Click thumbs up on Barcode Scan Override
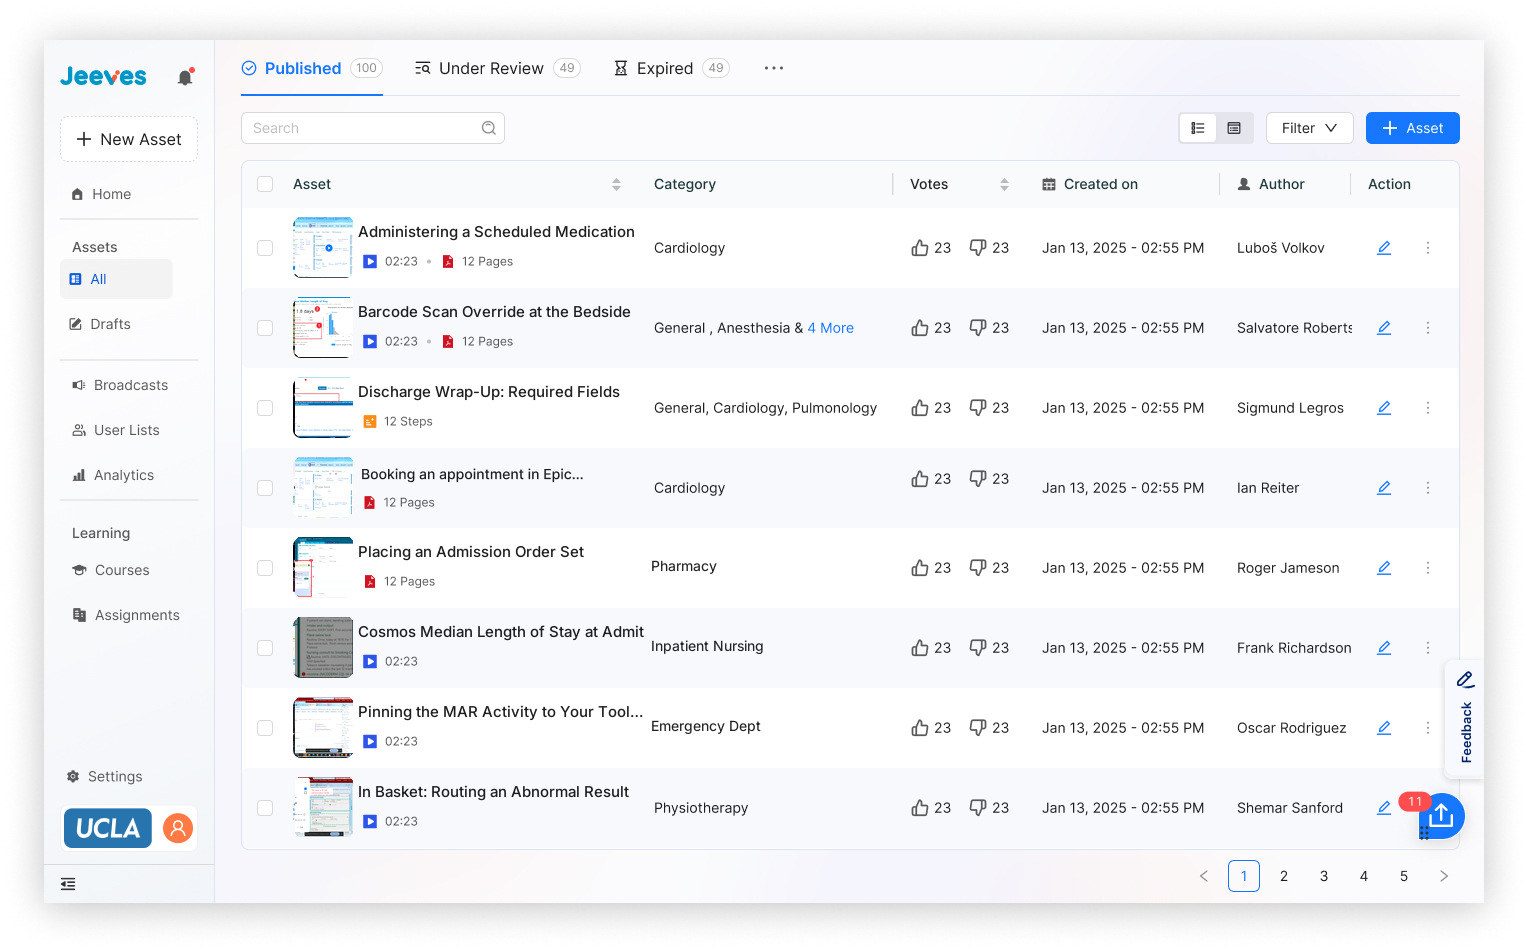1528x951 pixels. point(920,328)
